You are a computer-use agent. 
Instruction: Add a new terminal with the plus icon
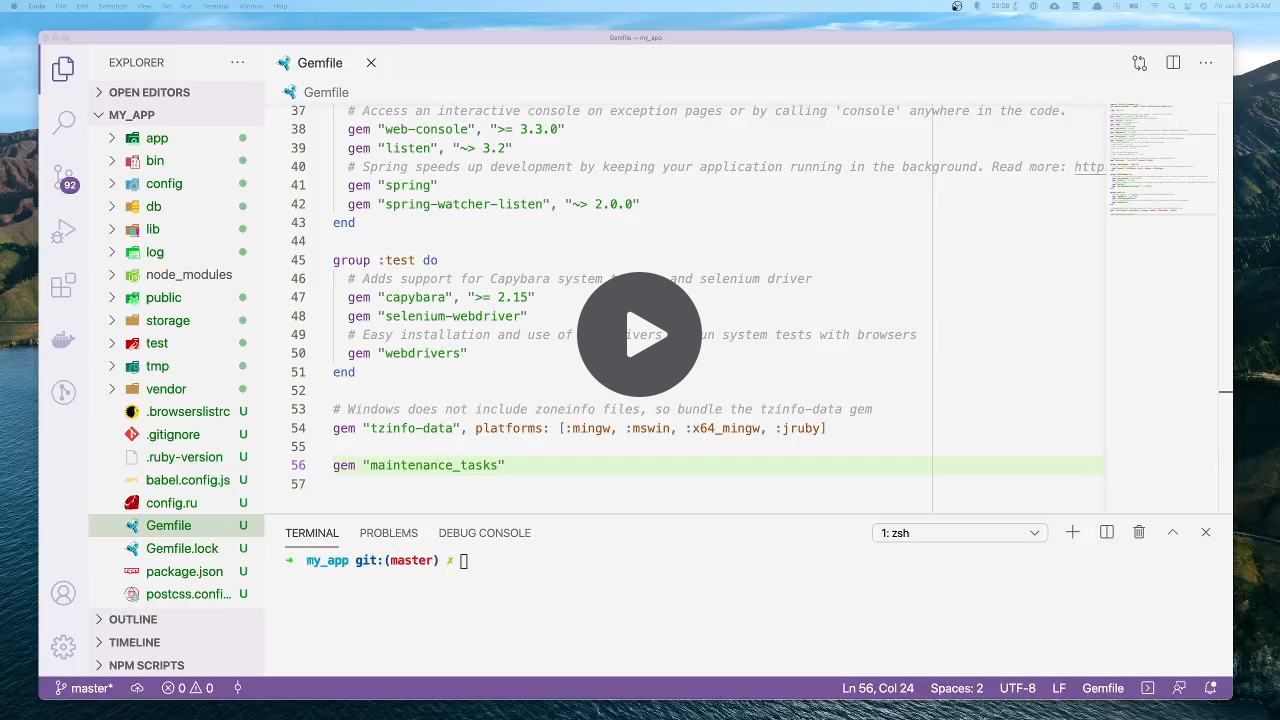[x=1073, y=532]
